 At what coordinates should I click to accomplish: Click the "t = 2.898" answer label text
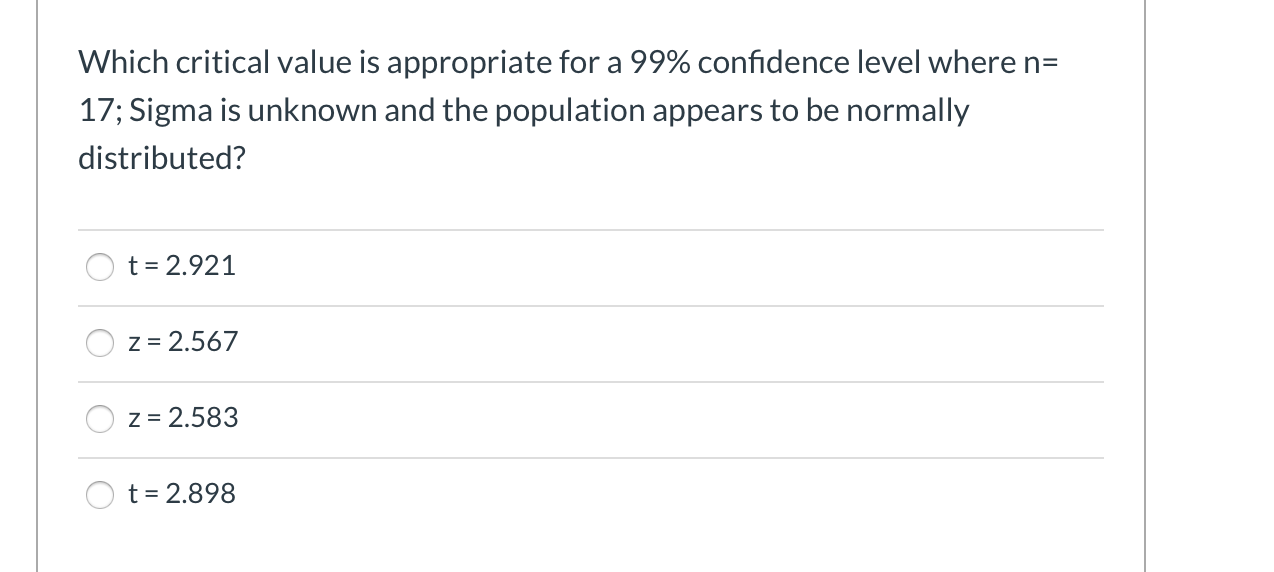coord(182,494)
